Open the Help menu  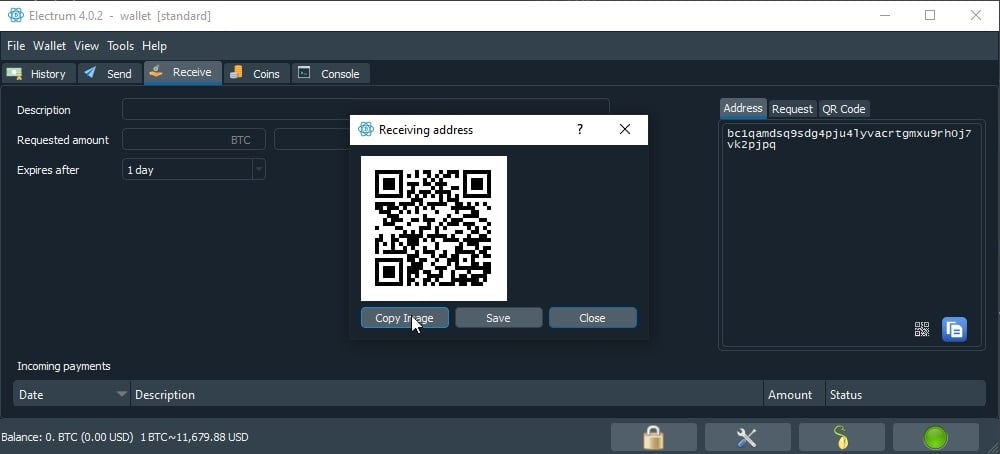(154, 46)
